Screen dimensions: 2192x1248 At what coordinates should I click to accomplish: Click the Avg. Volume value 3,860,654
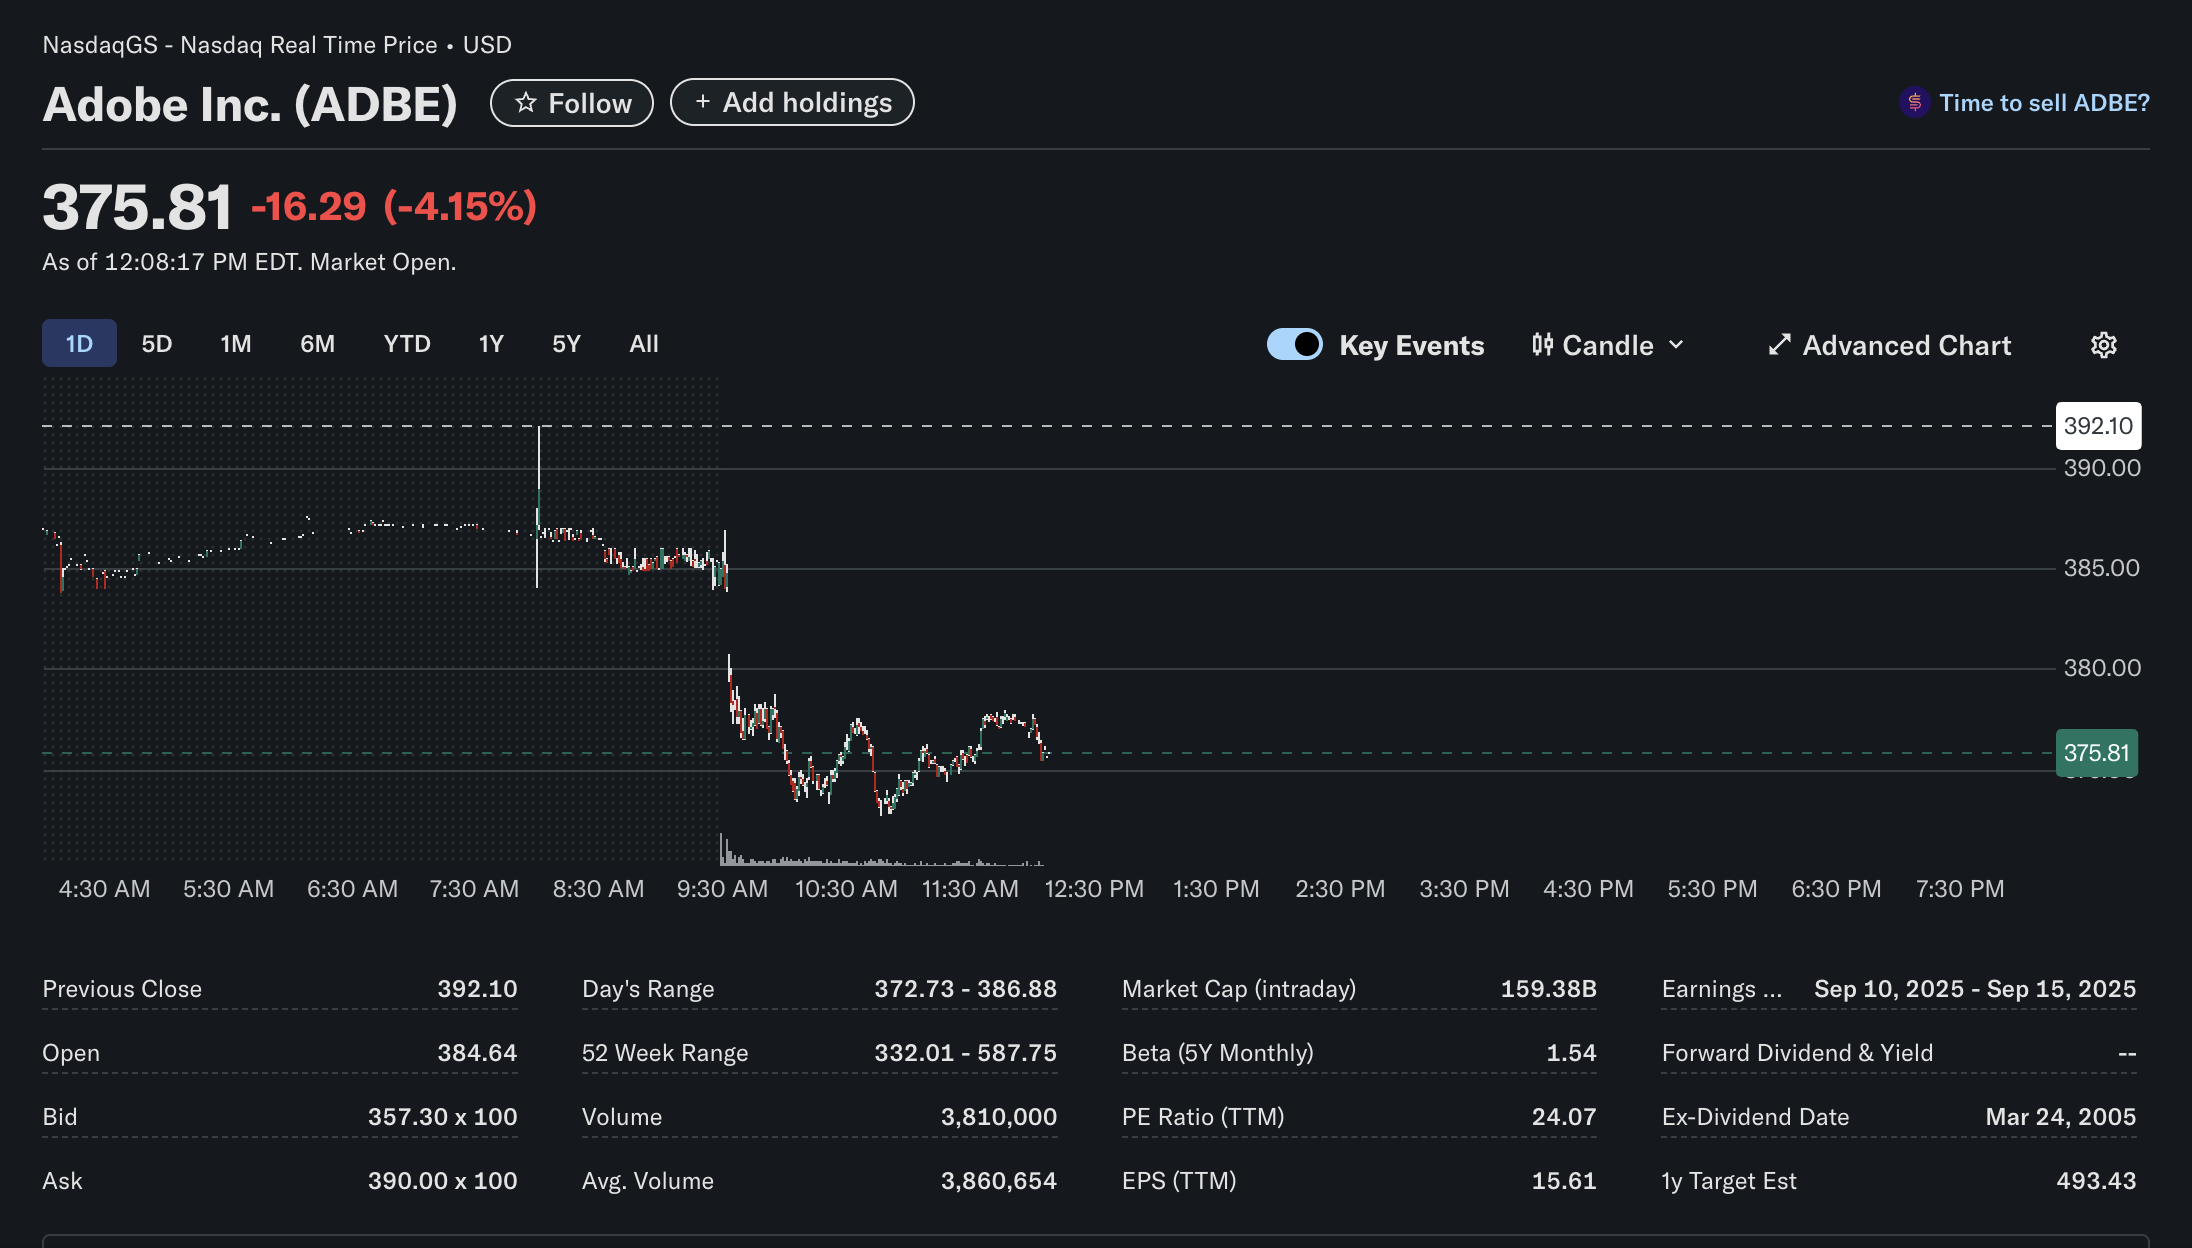click(x=998, y=1181)
